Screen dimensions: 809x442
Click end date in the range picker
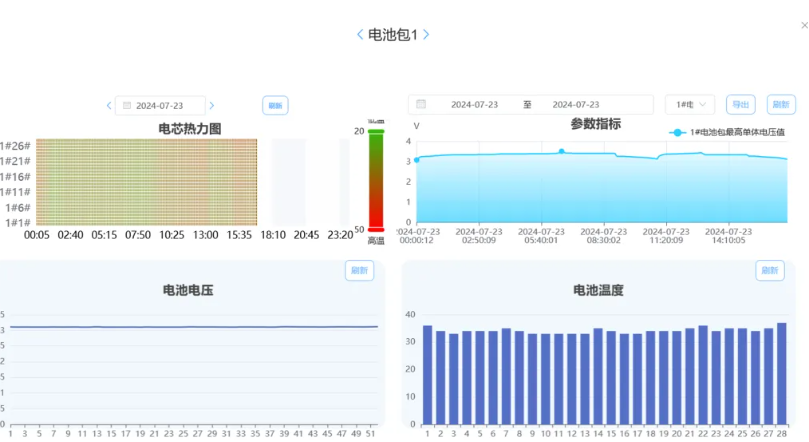576,104
